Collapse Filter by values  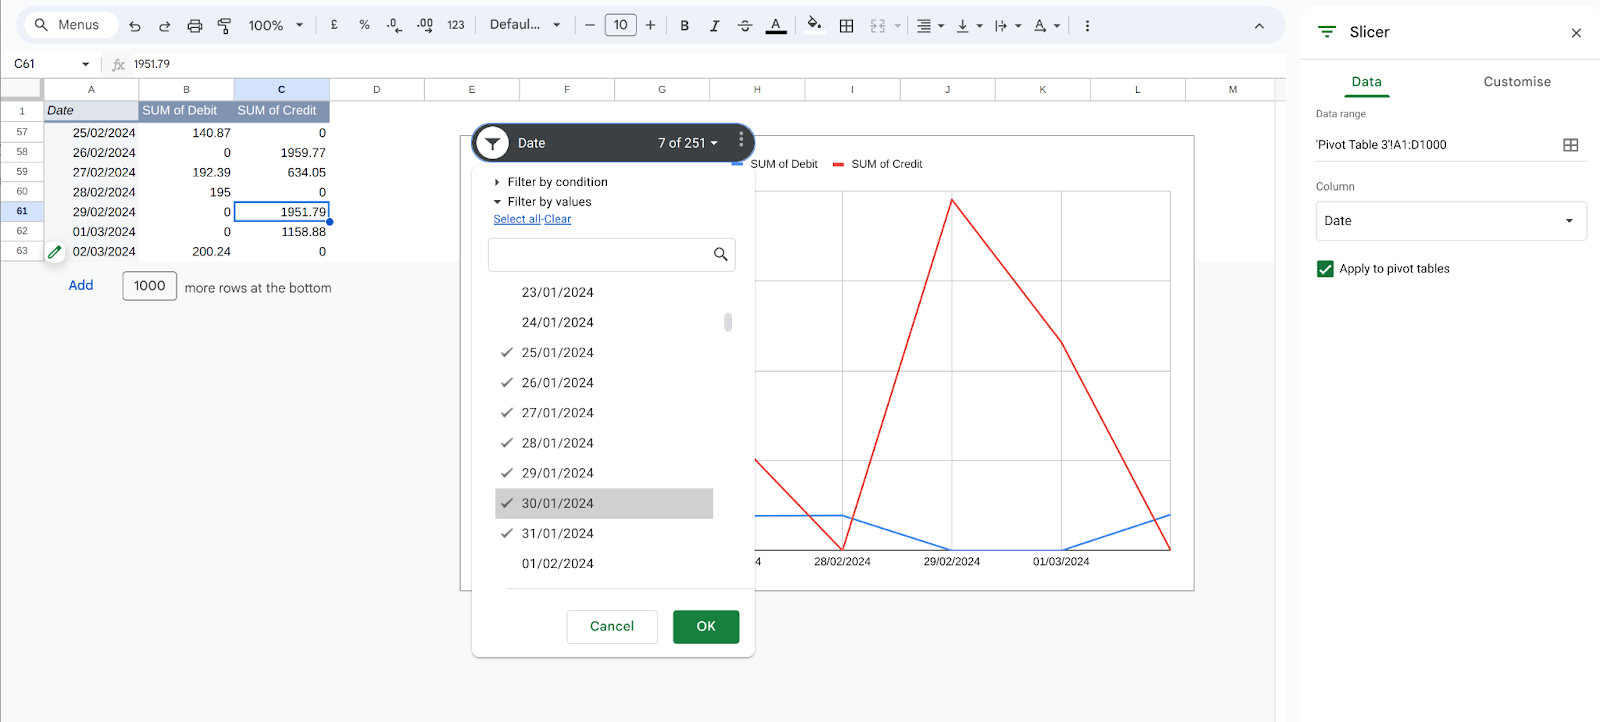542,202
